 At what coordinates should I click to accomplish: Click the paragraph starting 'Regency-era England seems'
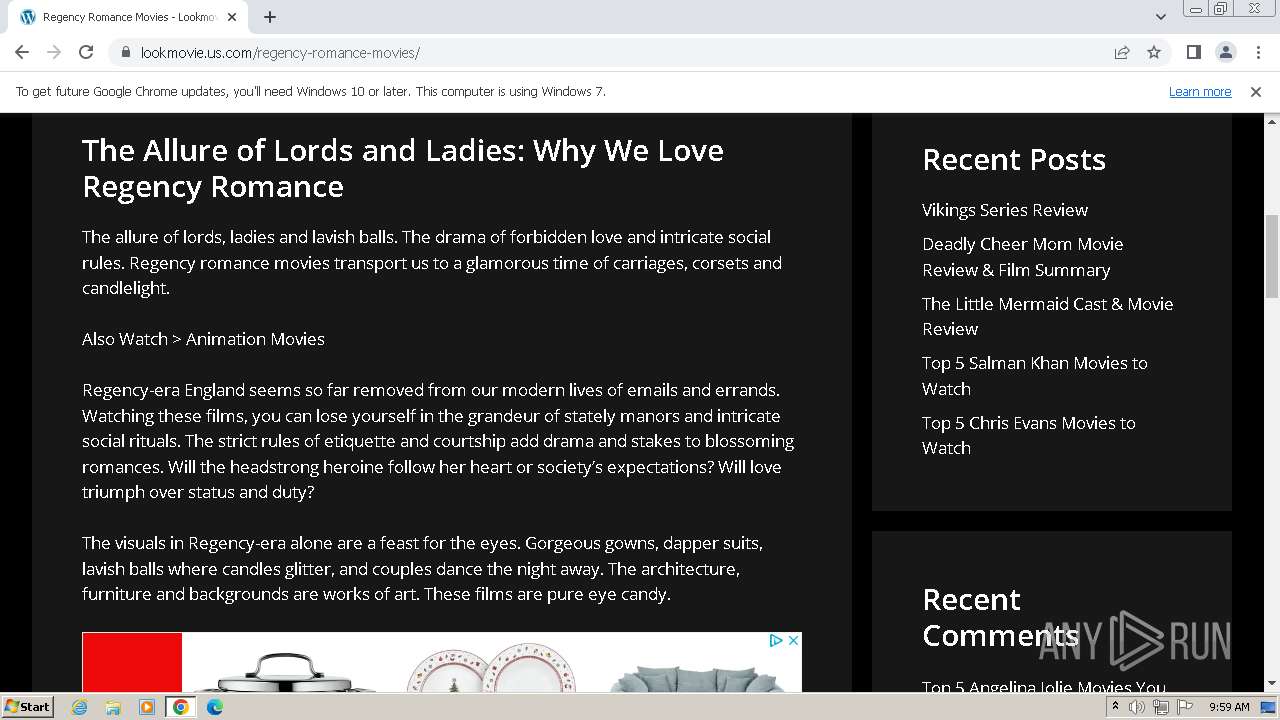click(438, 441)
